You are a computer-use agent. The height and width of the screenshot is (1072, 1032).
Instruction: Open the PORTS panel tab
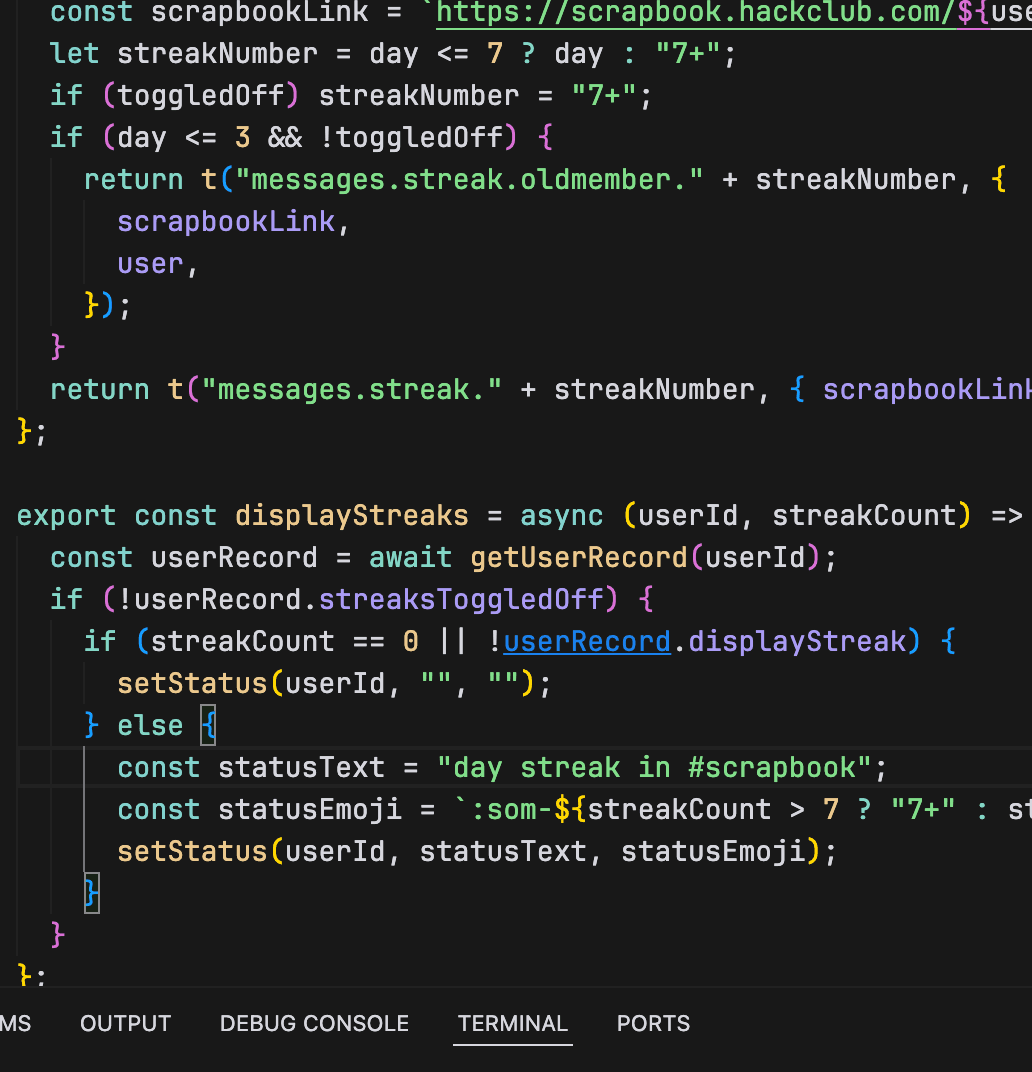(x=653, y=1023)
